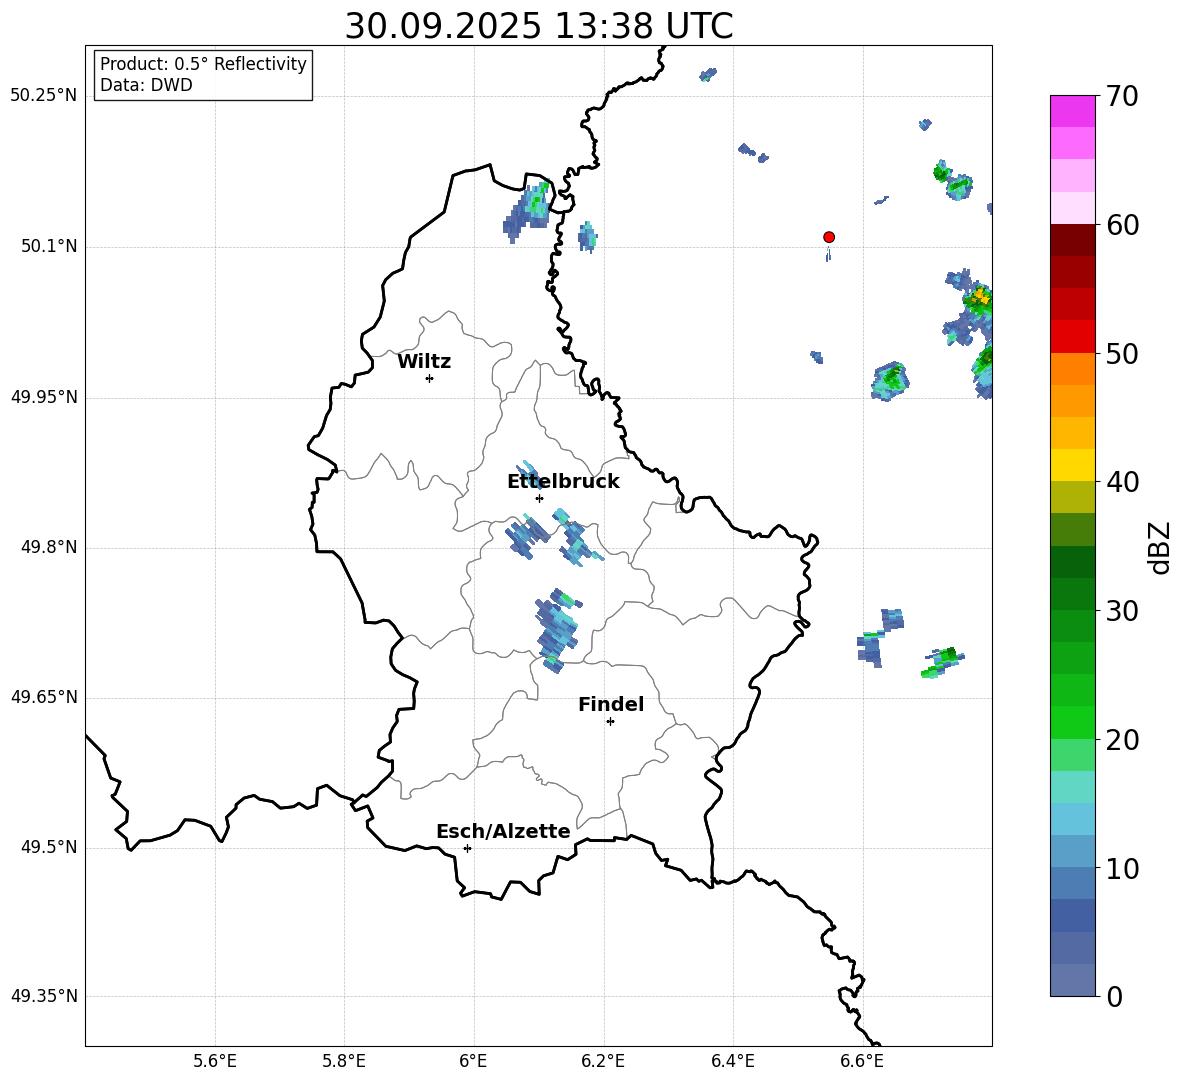Click the colorbar tick label 20
Screen dimensions: 1184x1081
[1122, 740]
